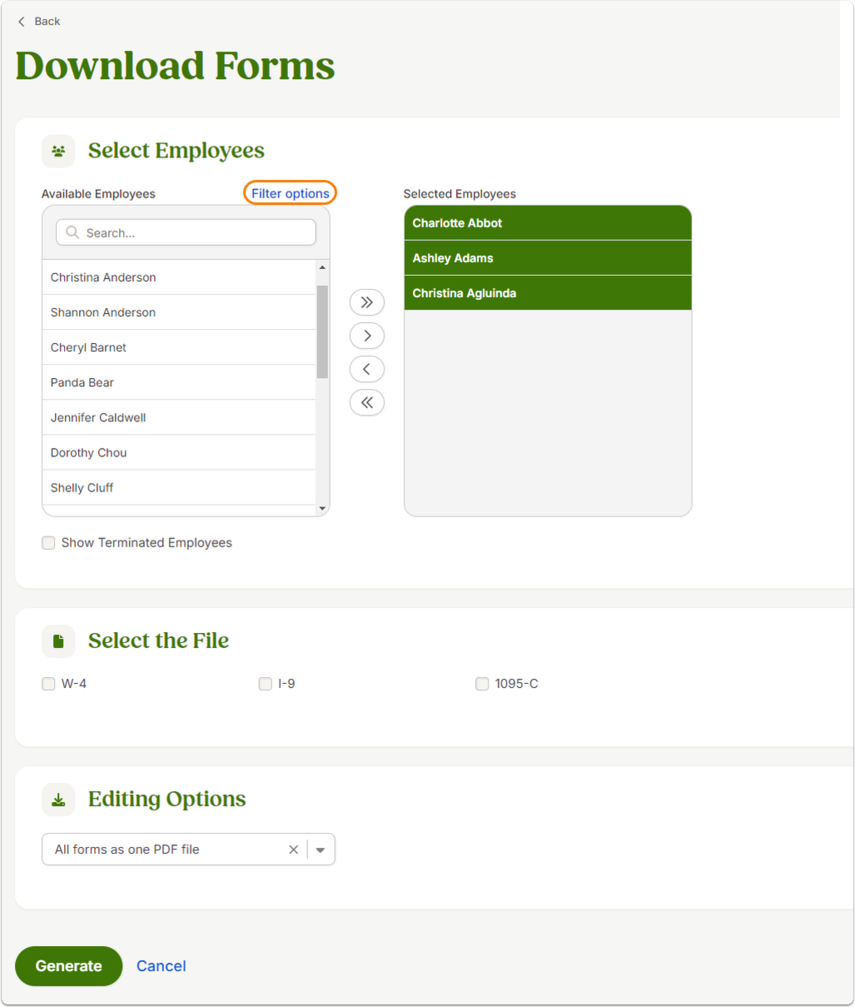Screen dimensions: 855x1007
Task: Select Shannon Anderson in available list
Action: pos(179,312)
